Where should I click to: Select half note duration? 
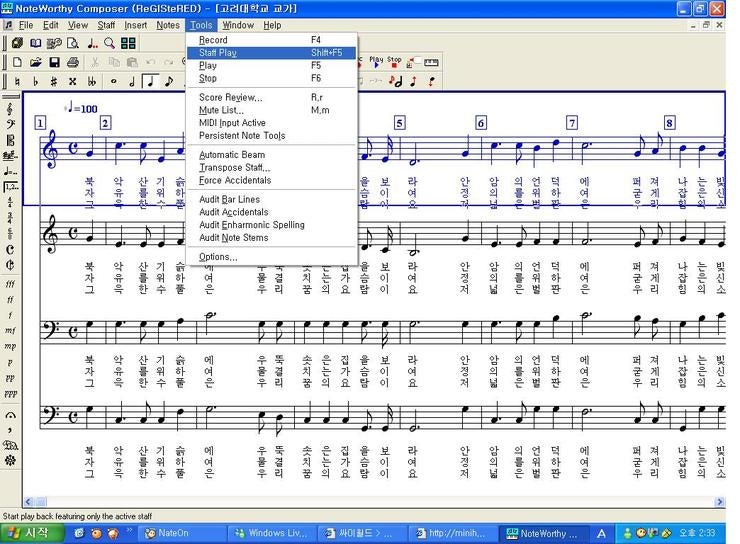coord(132,81)
